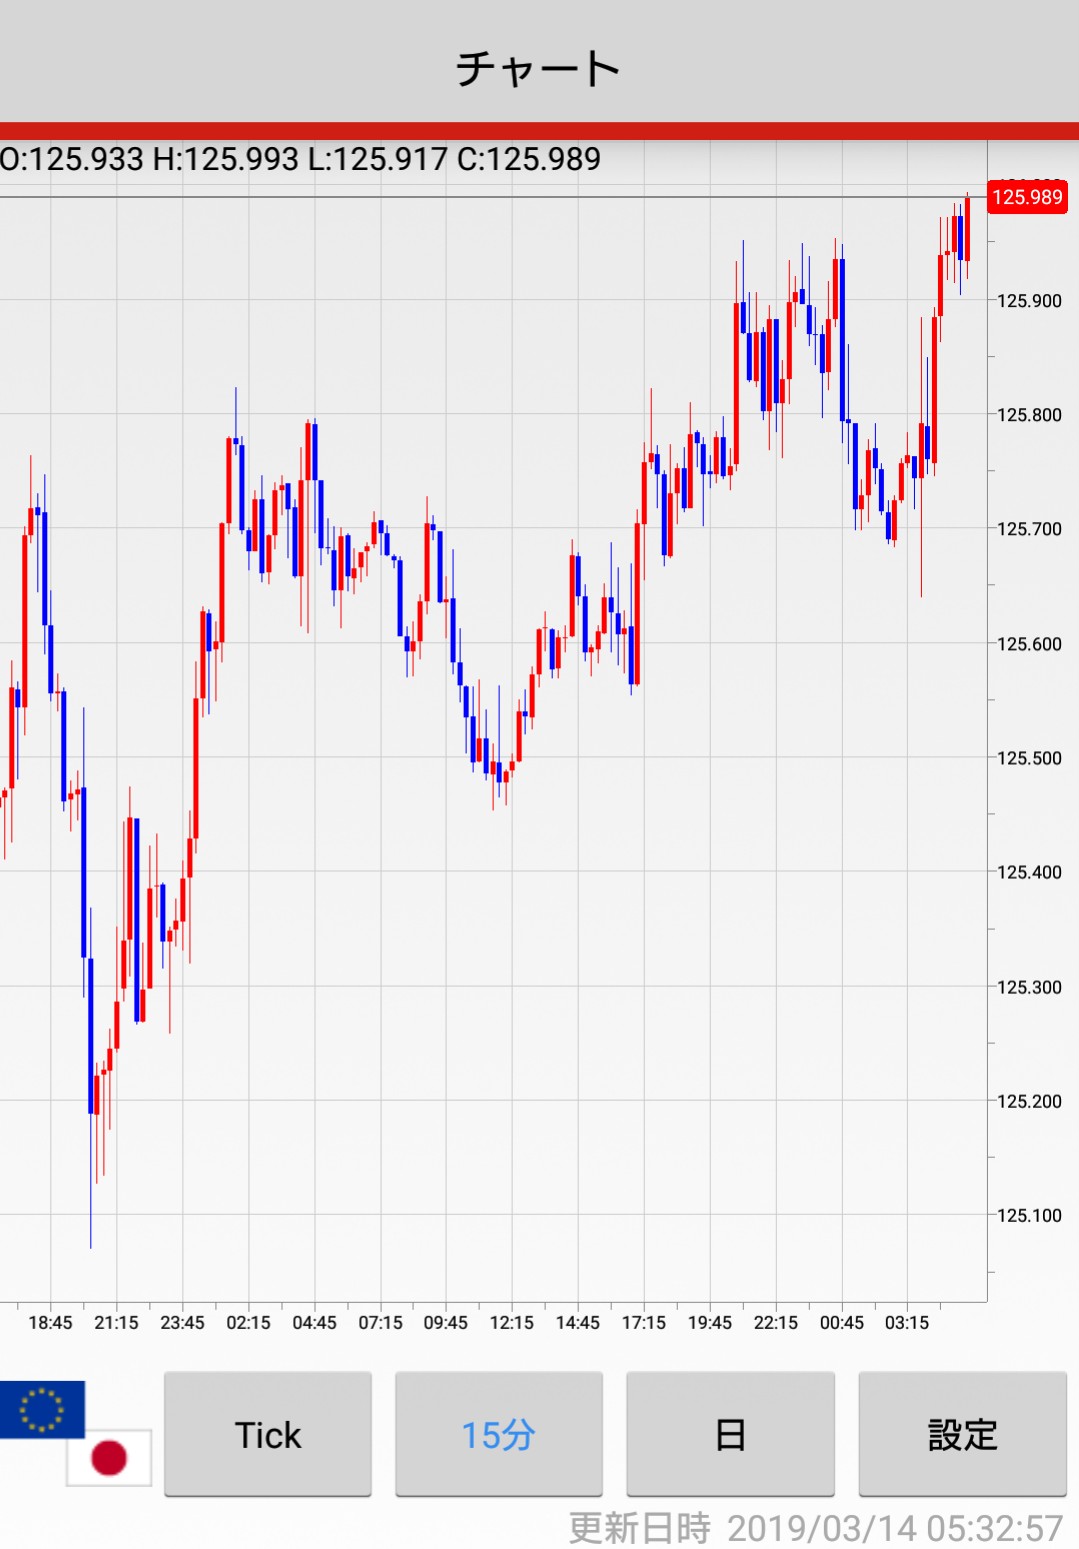Select the 03:15 time axis label
This screenshot has width=1079, height=1549.
tap(906, 1322)
